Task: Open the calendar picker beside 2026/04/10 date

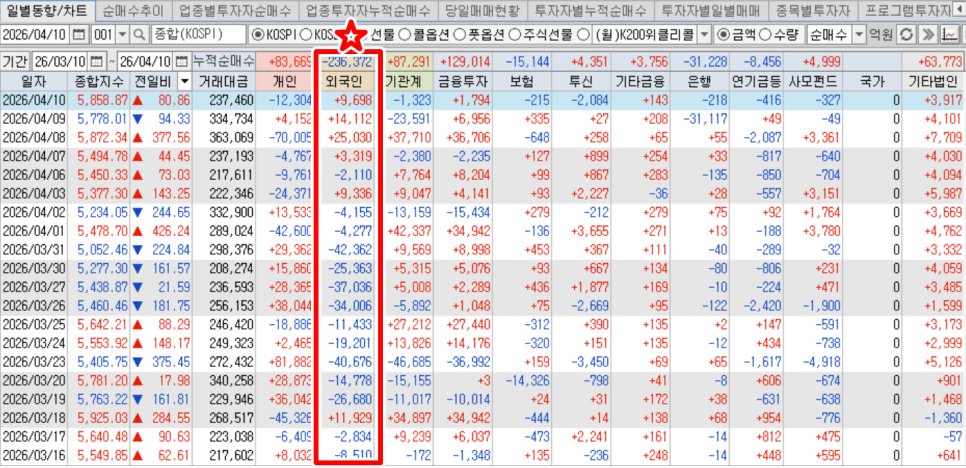Action: point(79,34)
